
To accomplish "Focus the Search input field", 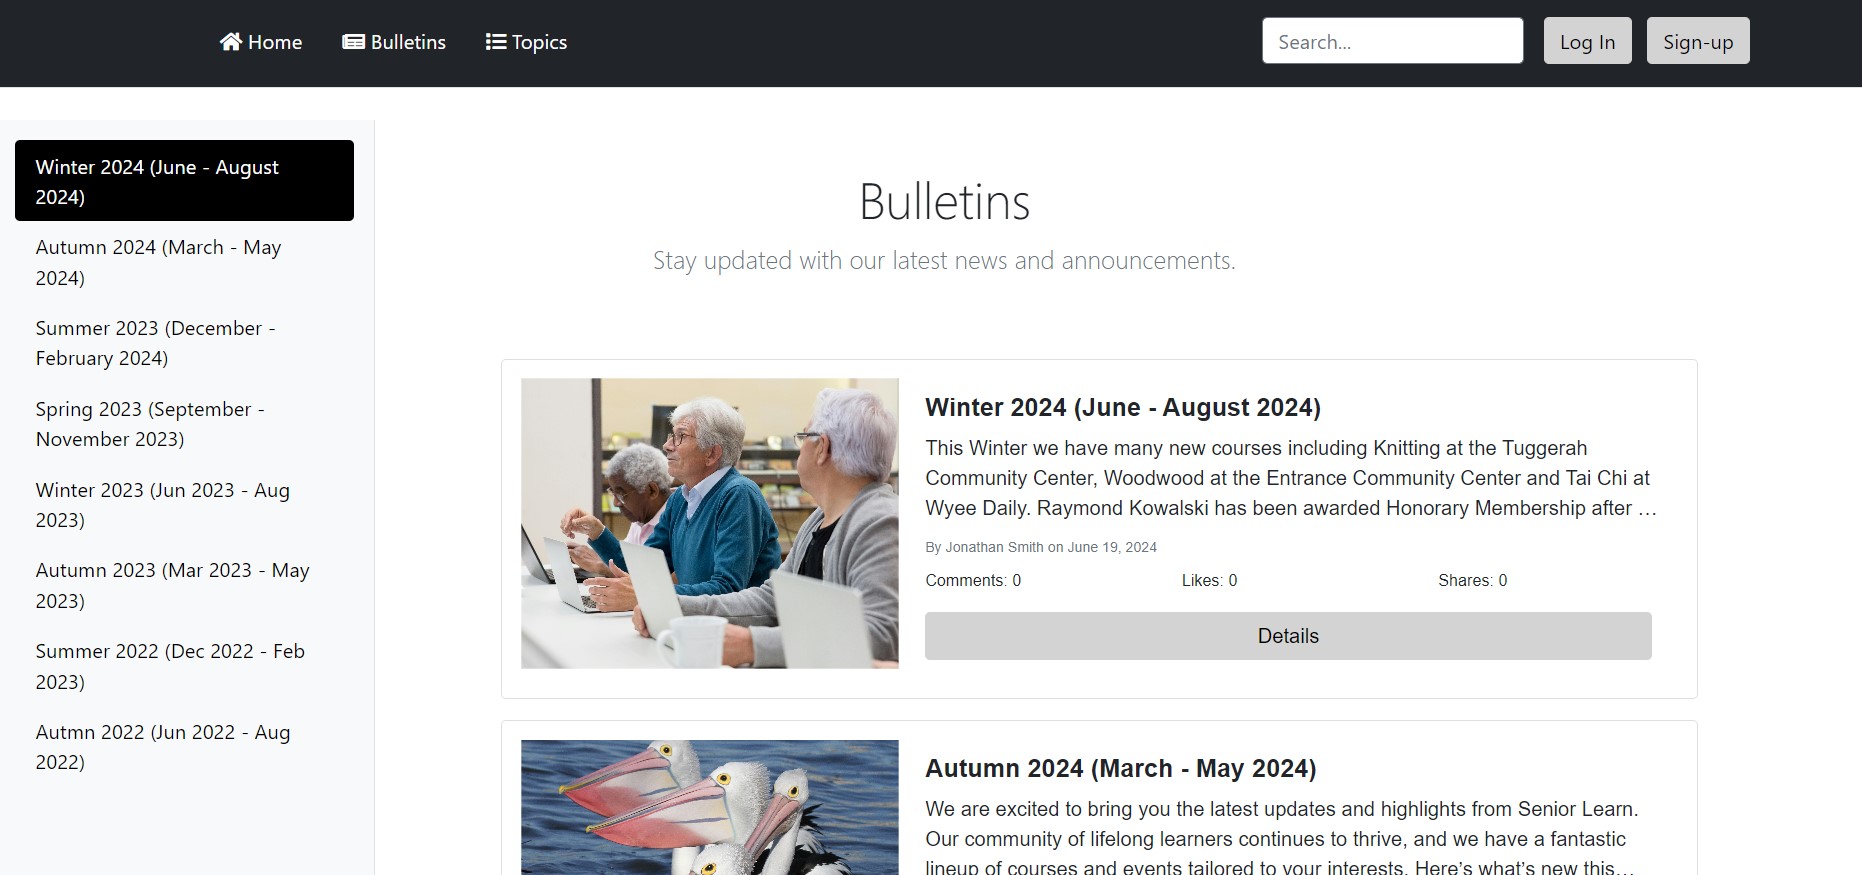I will (1392, 41).
